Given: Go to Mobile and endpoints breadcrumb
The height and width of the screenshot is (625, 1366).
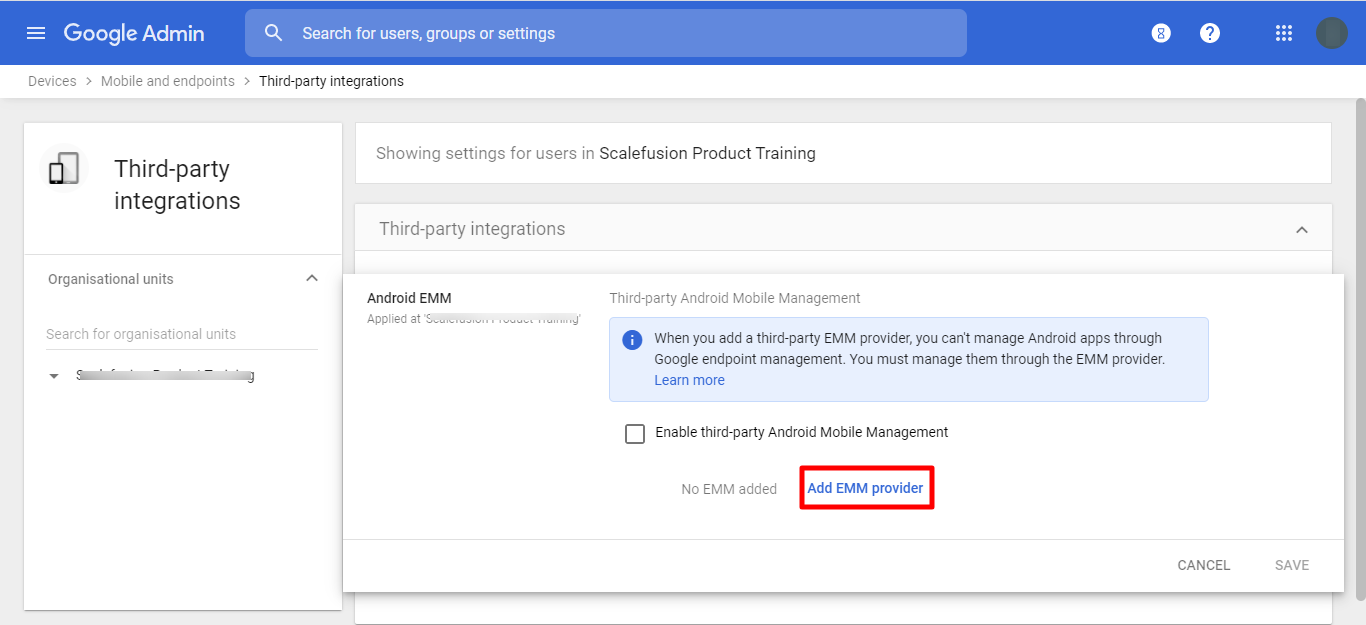Looking at the screenshot, I should coord(168,81).
